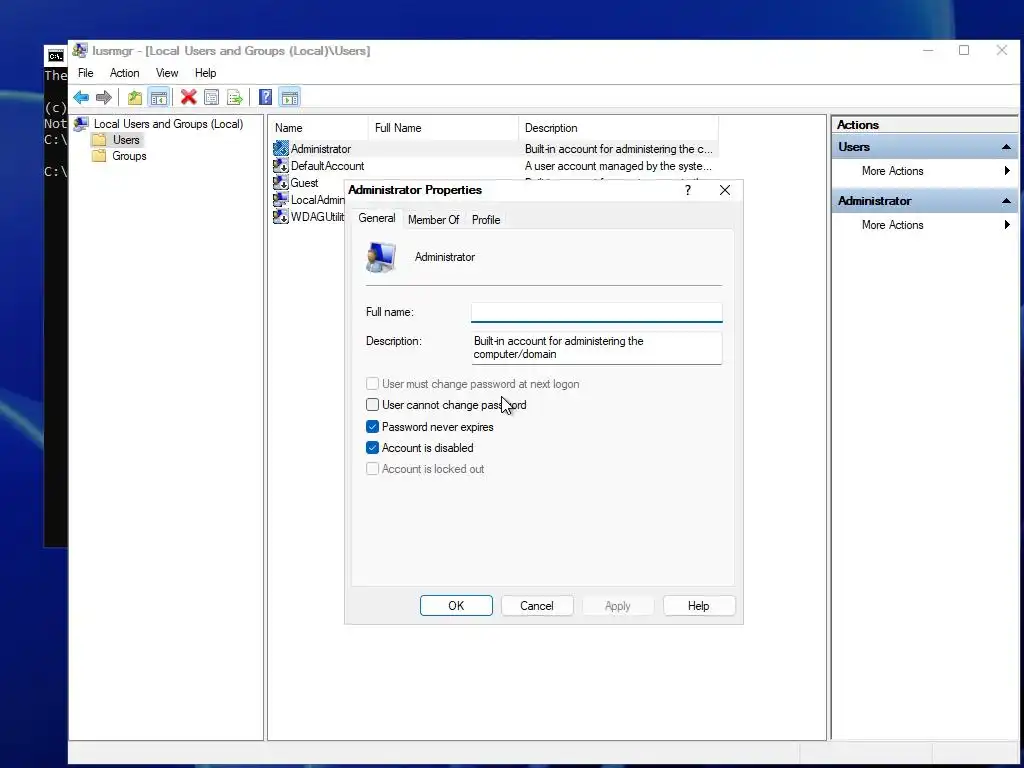This screenshot has width=1024, height=768.
Task: Open the File menu
Action: (x=86, y=72)
